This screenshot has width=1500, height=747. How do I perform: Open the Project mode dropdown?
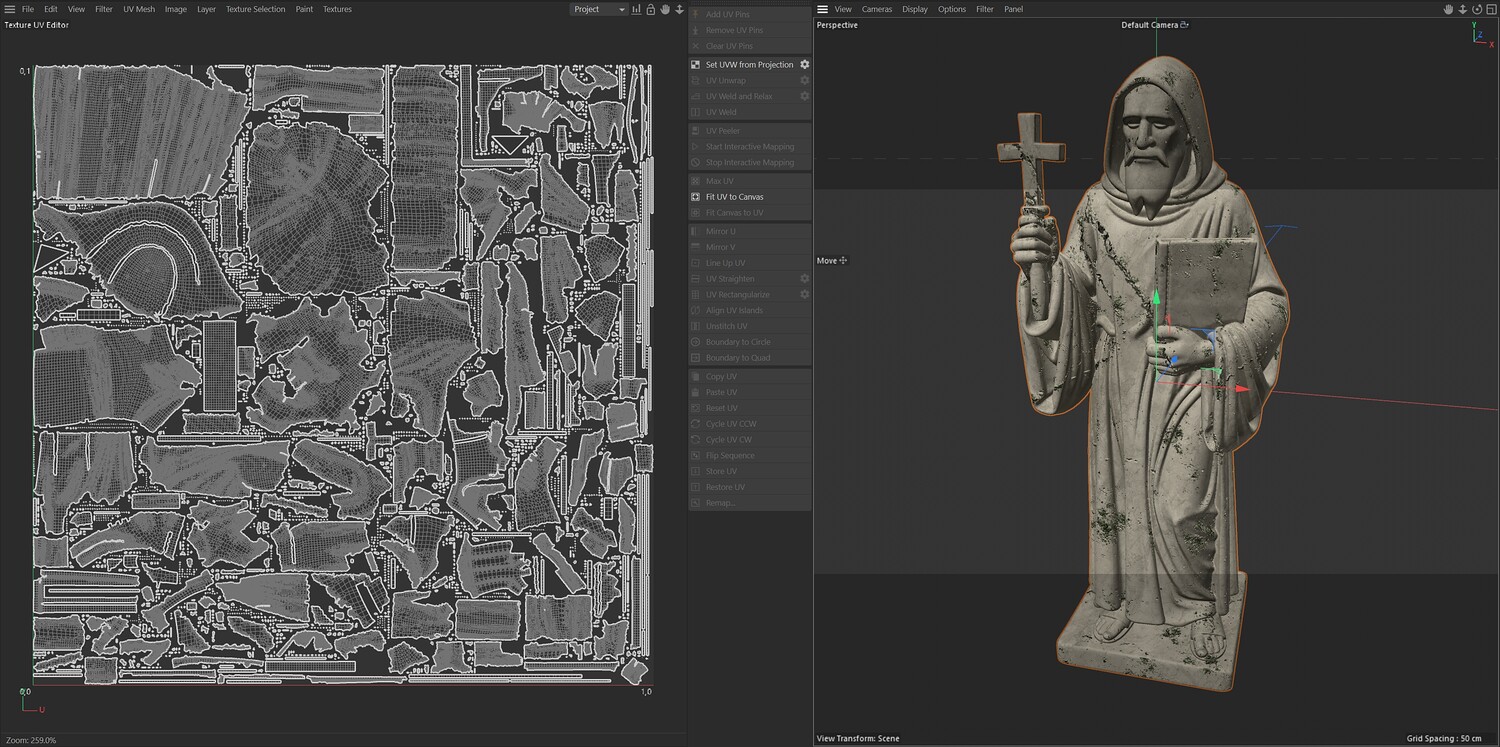598,9
